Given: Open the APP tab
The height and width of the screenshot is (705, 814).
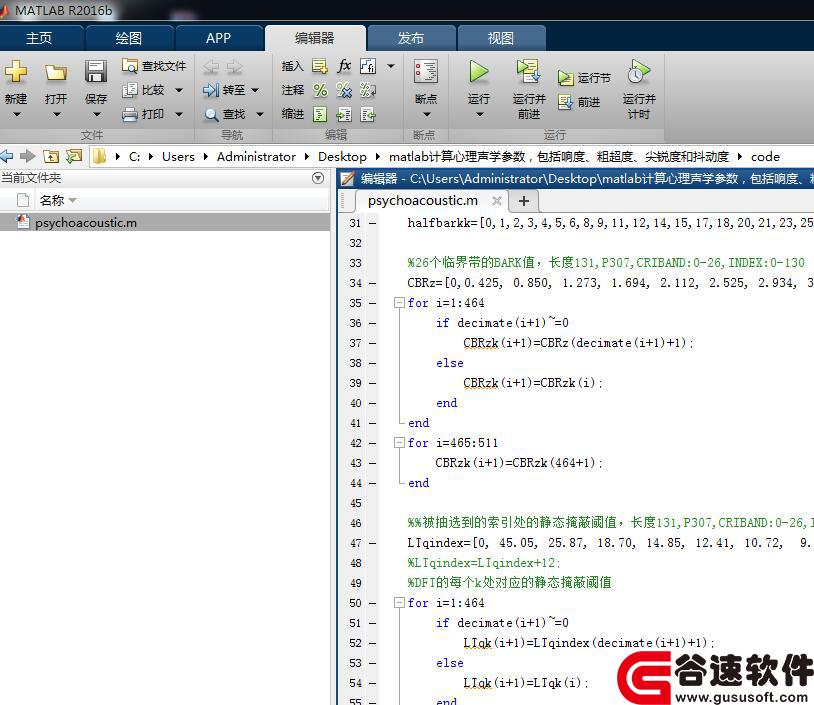Looking at the screenshot, I should coord(219,38).
